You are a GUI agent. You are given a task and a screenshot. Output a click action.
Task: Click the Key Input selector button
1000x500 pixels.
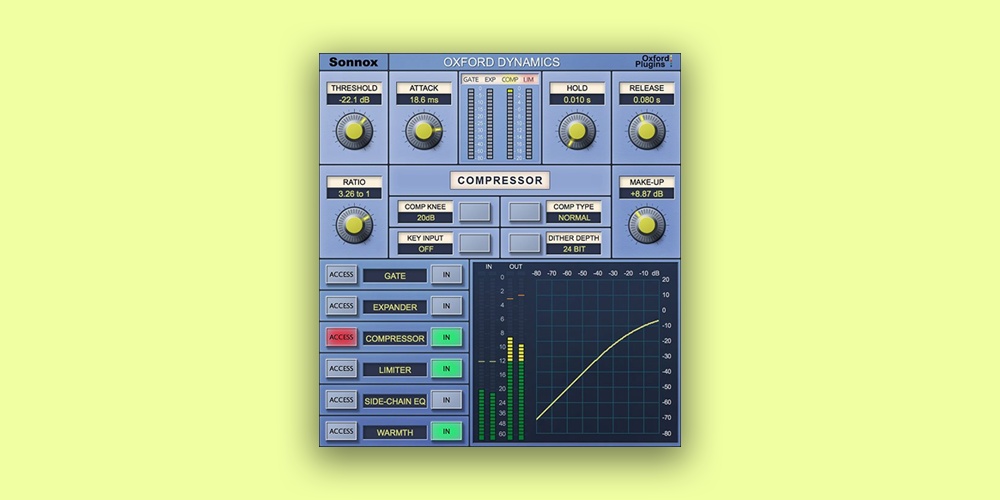475,243
